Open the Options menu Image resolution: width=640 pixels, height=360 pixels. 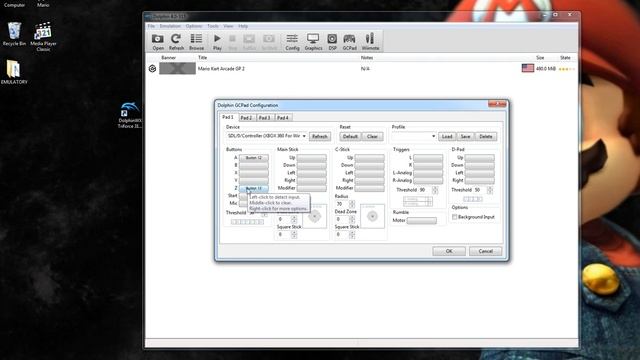coord(194,26)
